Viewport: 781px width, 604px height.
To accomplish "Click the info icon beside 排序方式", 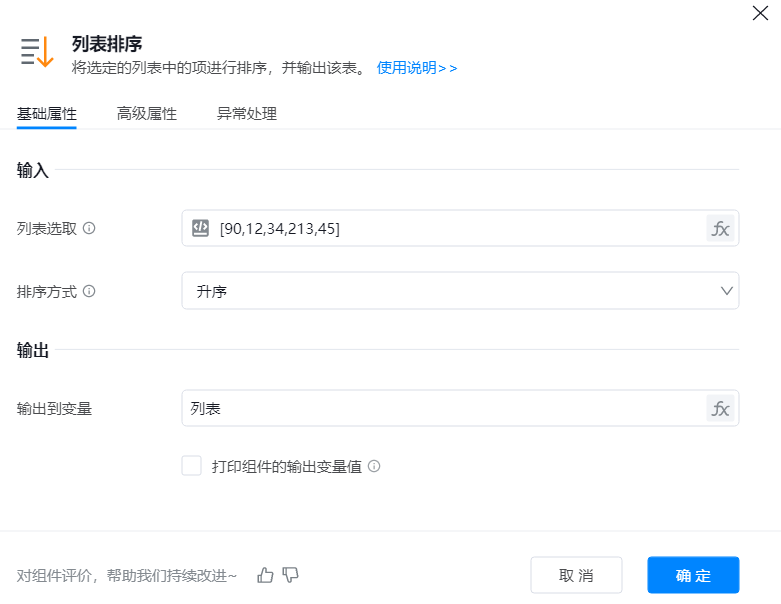I will pos(89,292).
